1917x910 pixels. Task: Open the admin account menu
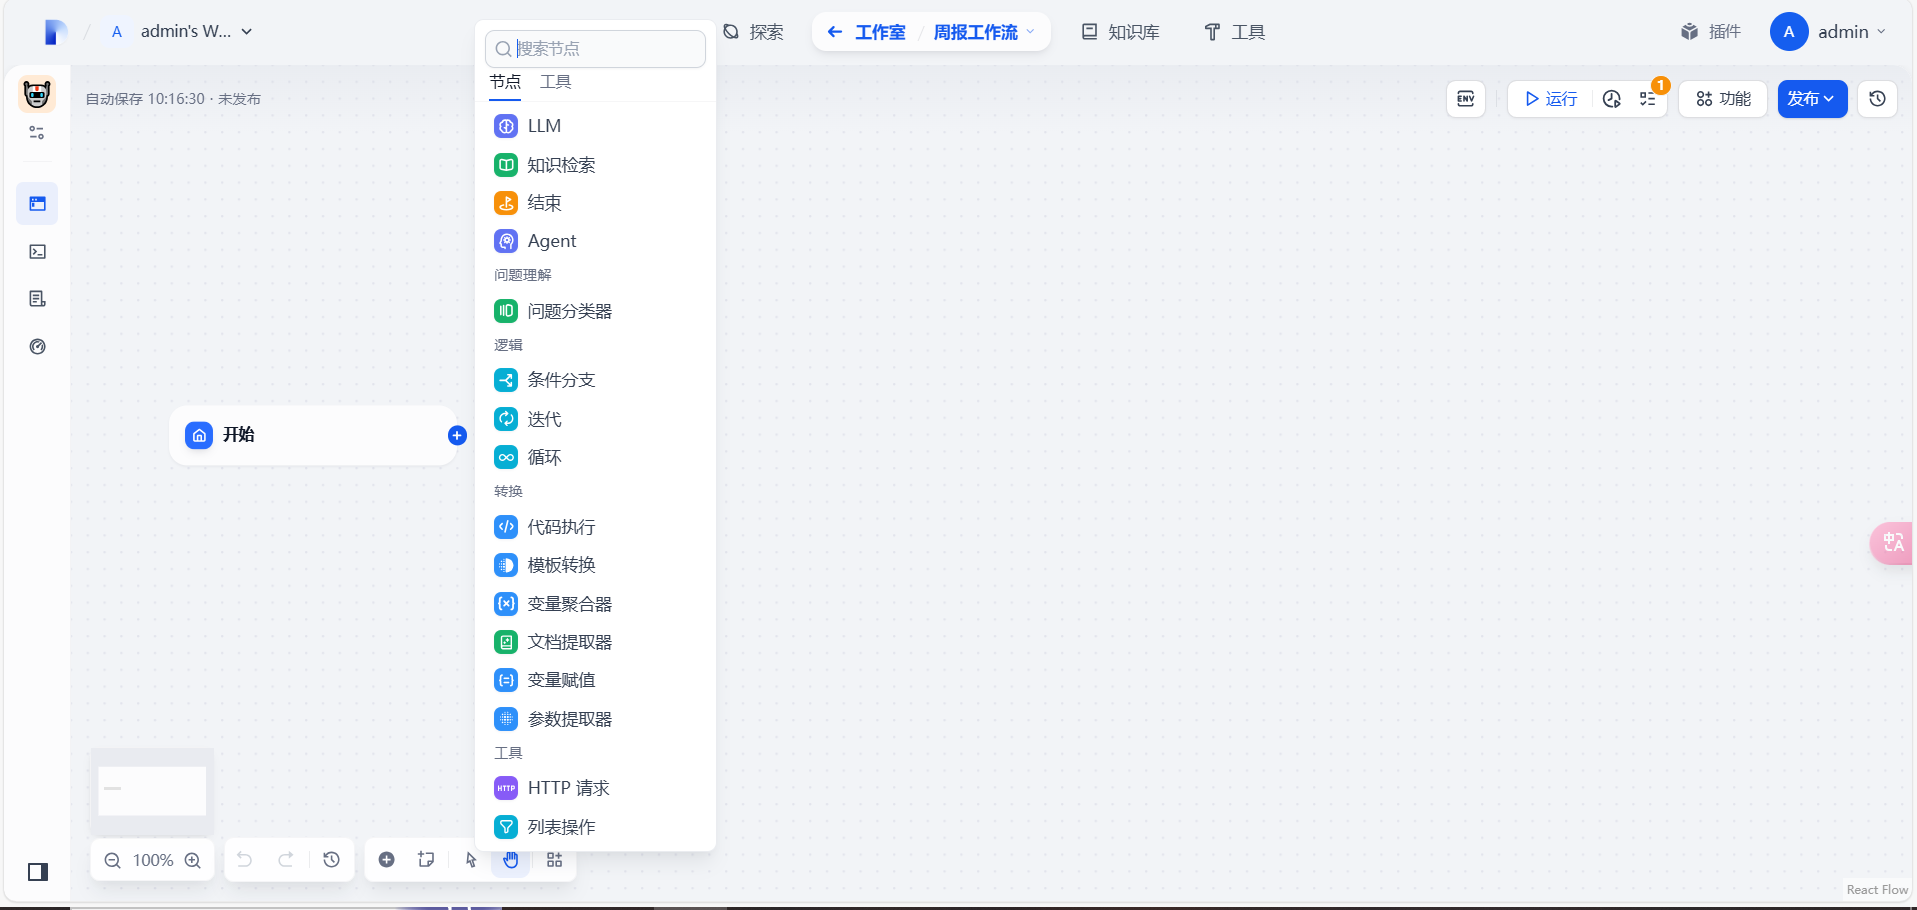(x=1828, y=32)
